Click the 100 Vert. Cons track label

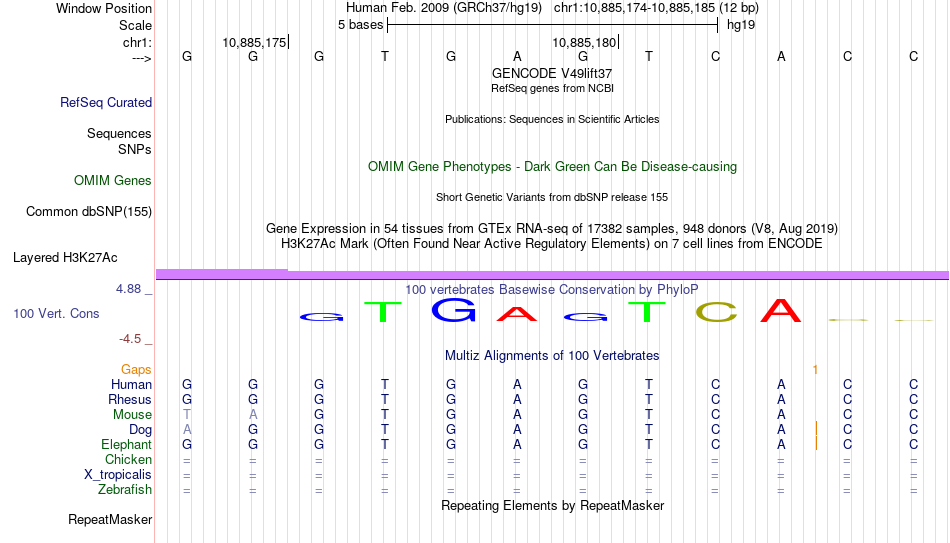click(x=56, y=313)
